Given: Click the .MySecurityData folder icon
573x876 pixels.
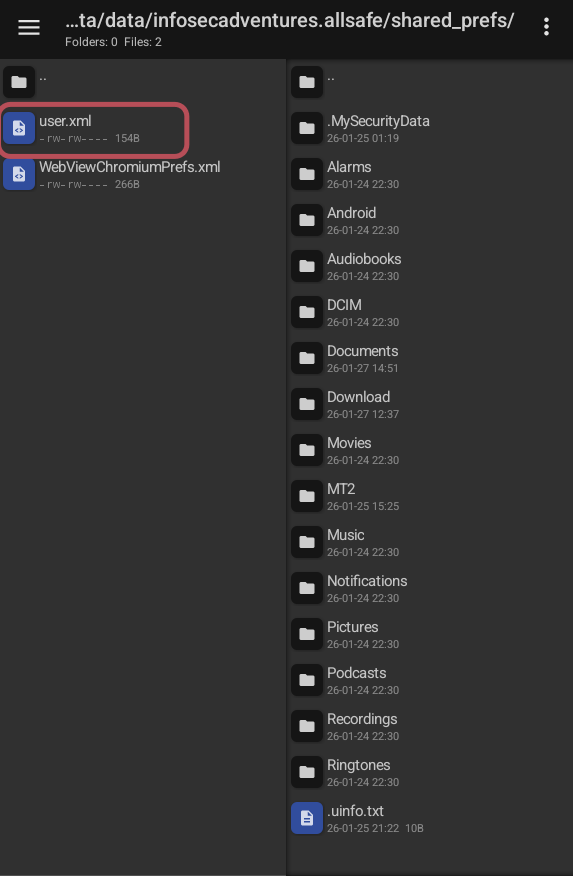Looking at the screenshot, I should (307, 128).
